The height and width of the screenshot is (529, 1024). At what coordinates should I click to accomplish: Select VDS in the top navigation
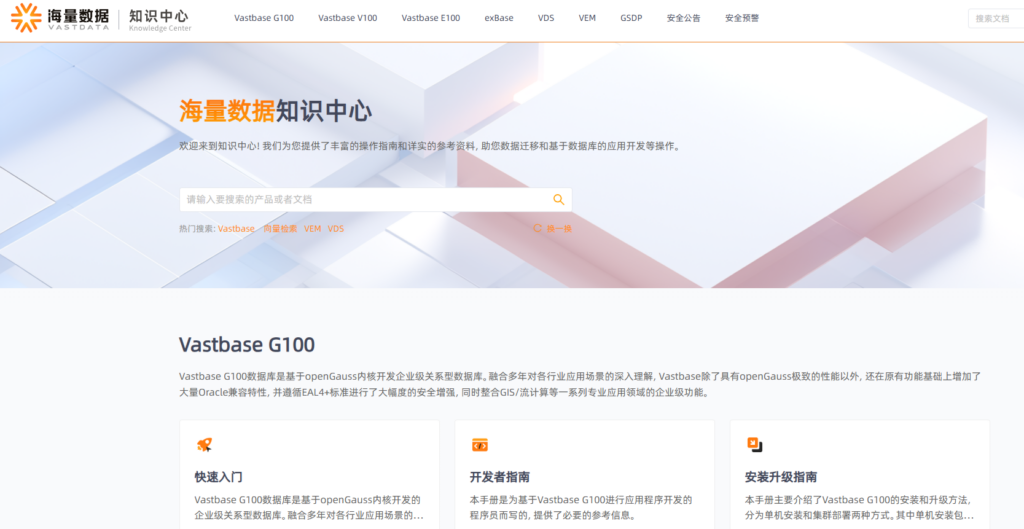tap(546, 18)
